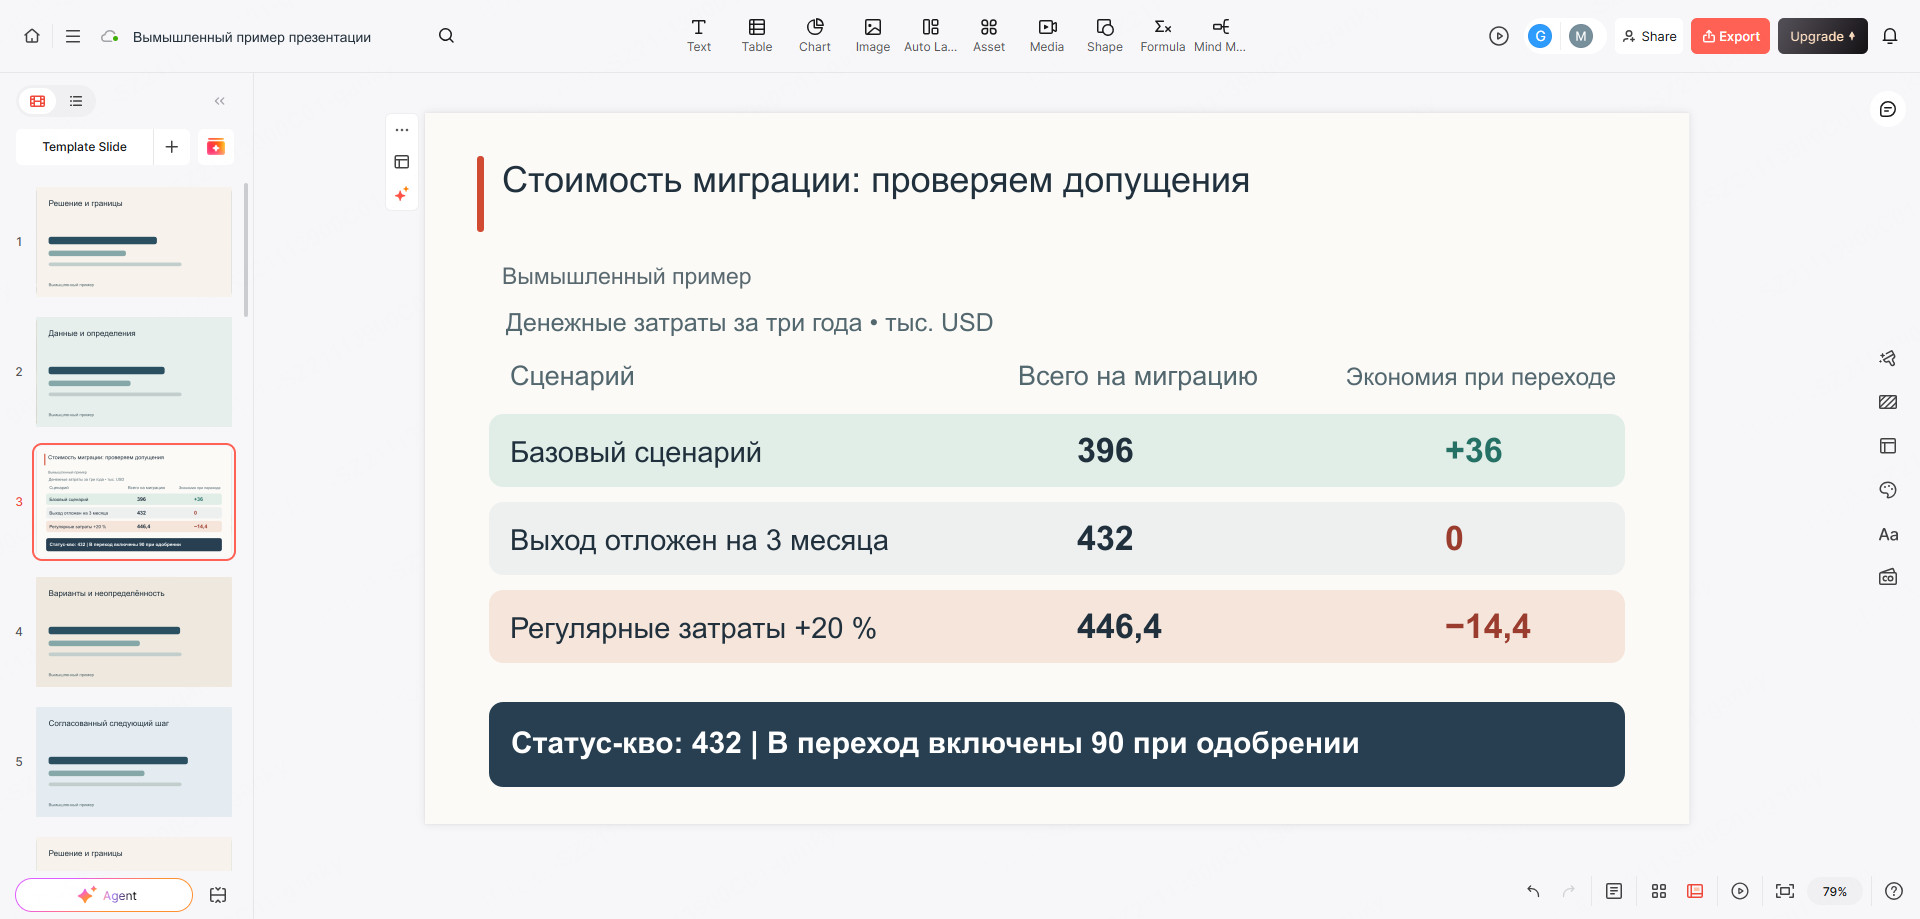Click the Share button

coord(1649,36)
